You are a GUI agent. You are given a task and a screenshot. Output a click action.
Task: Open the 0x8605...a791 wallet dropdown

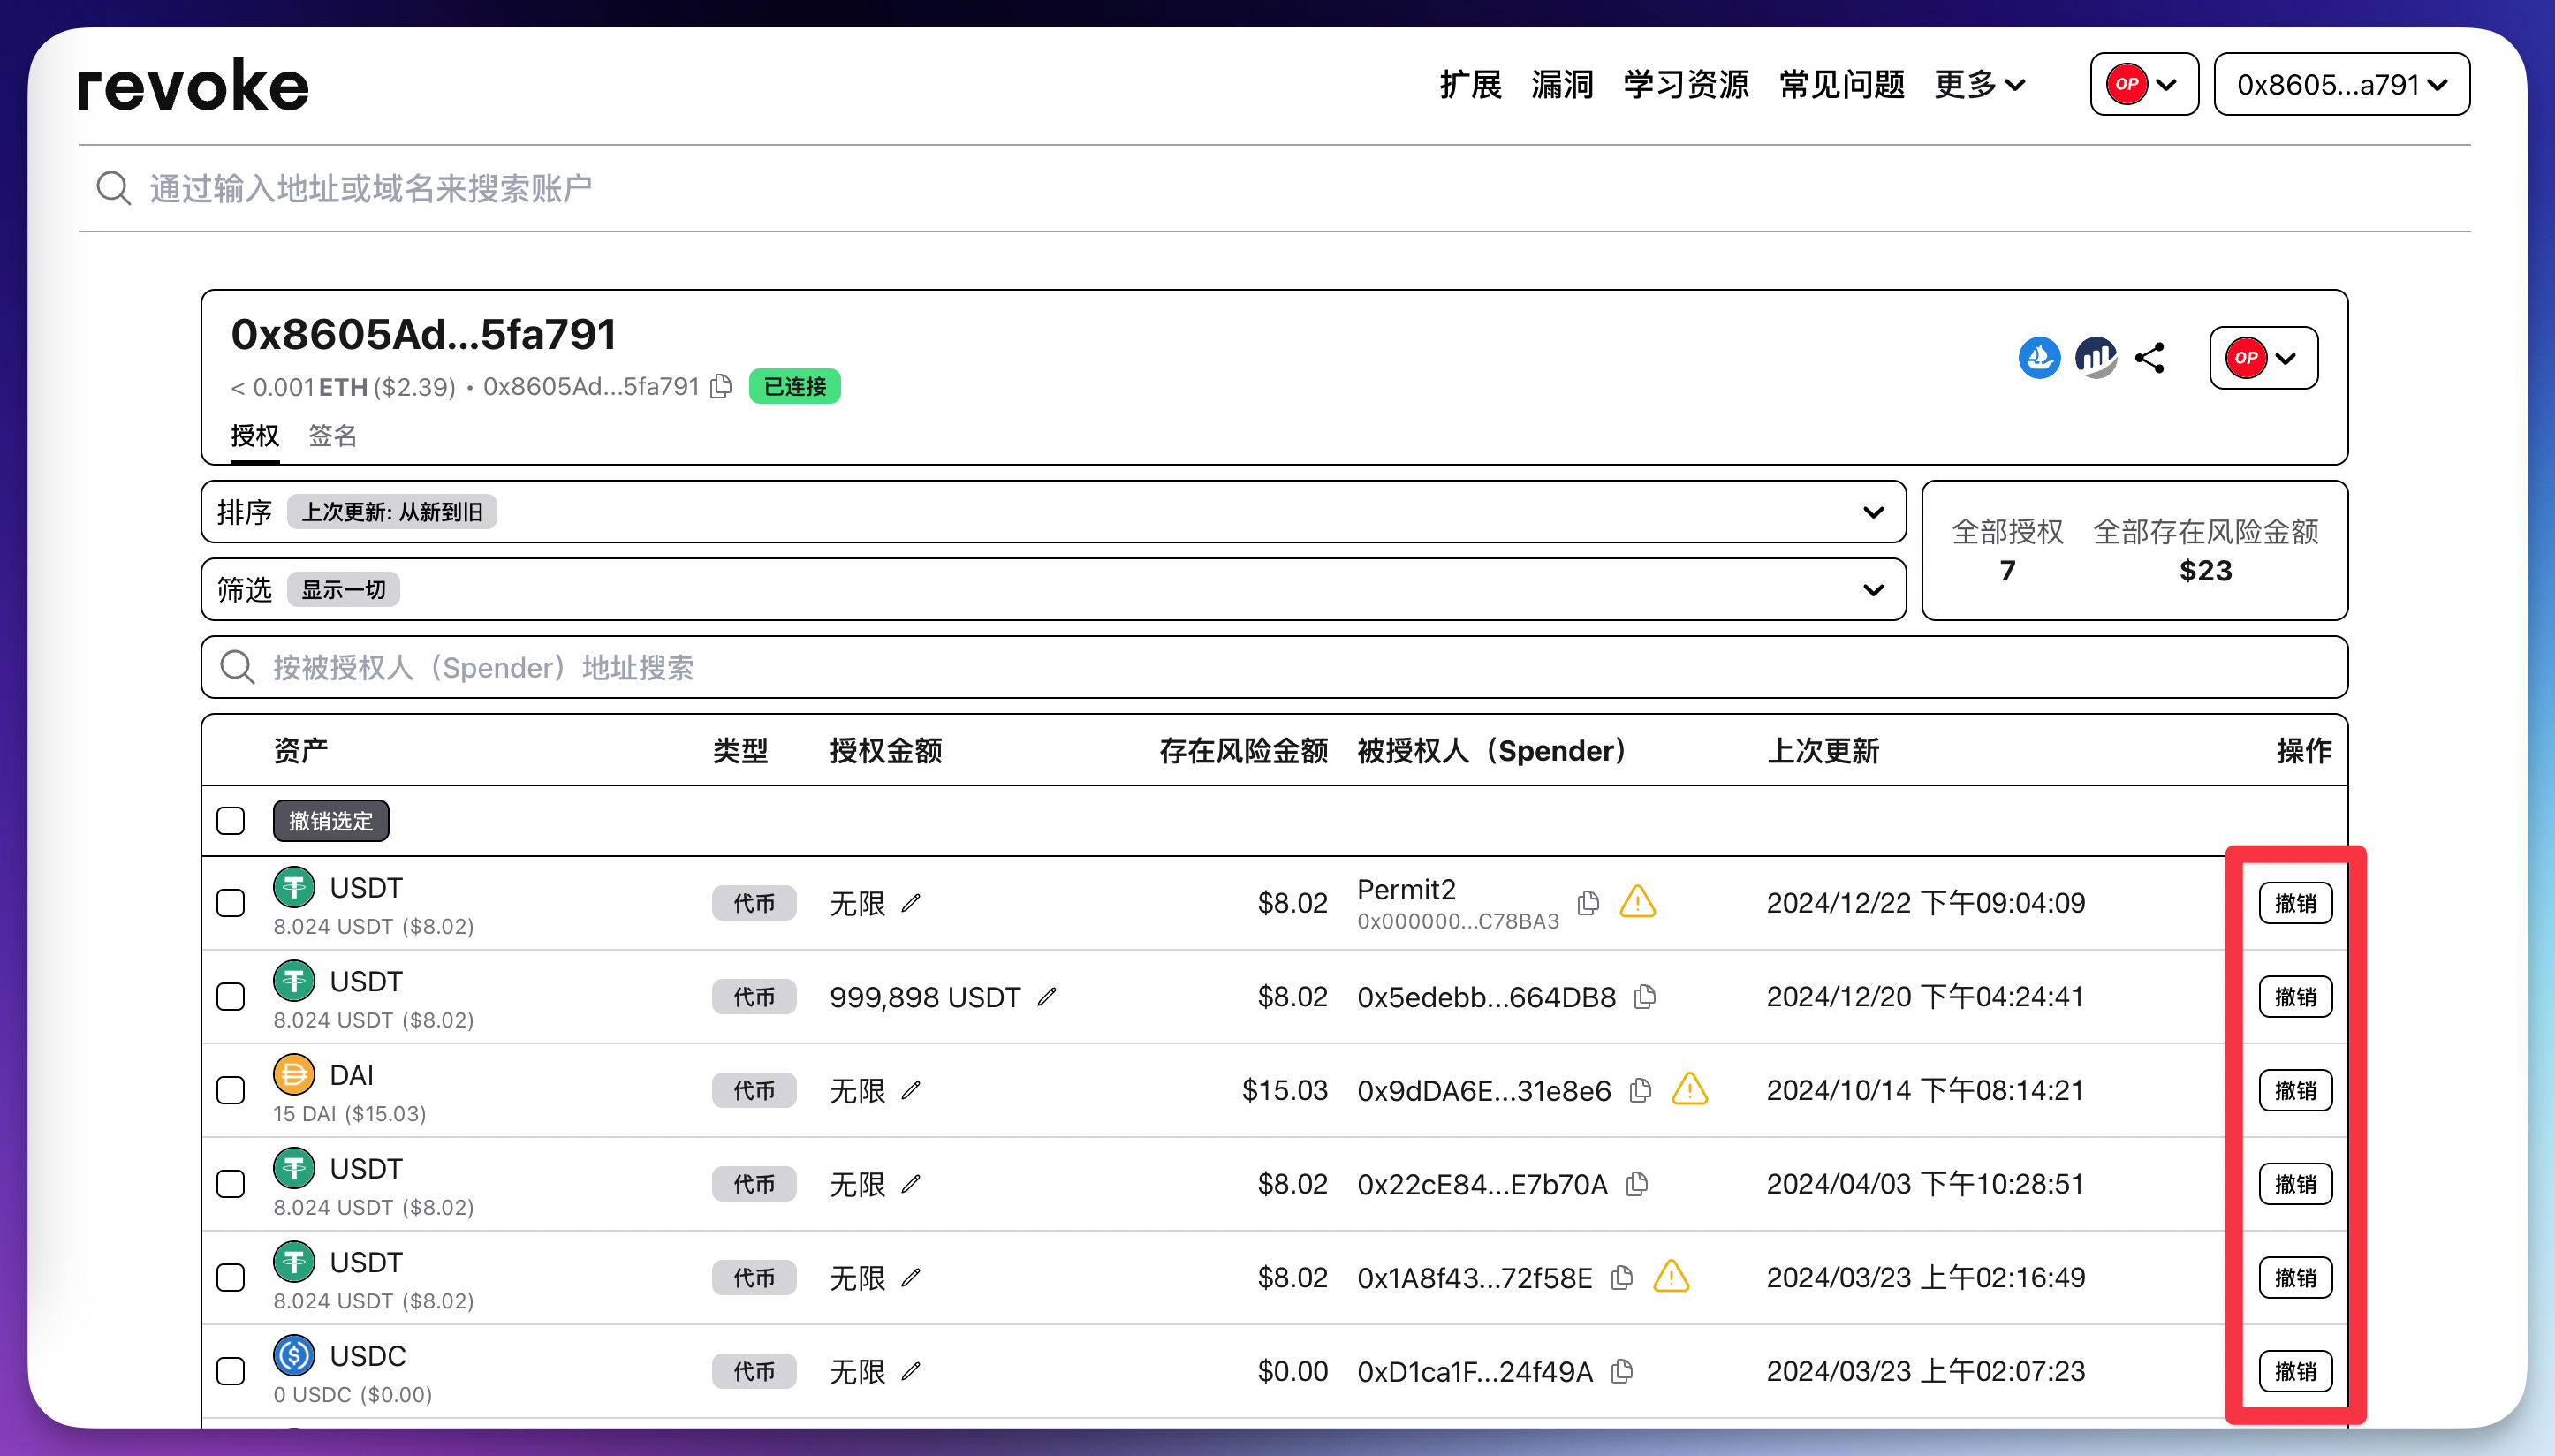(x=2342, y=84)
